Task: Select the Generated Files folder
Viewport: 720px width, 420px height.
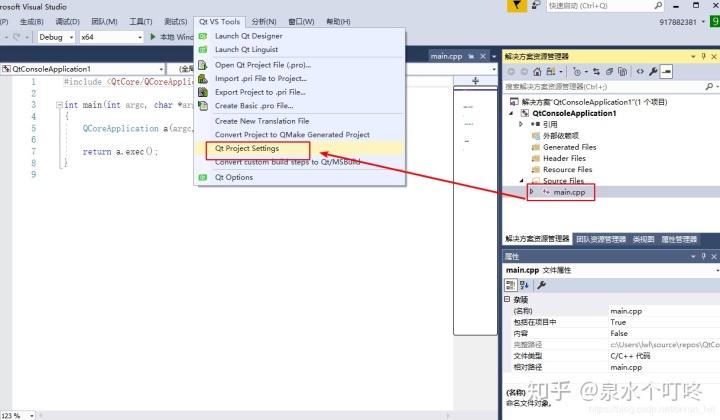Action: [569, 147]
